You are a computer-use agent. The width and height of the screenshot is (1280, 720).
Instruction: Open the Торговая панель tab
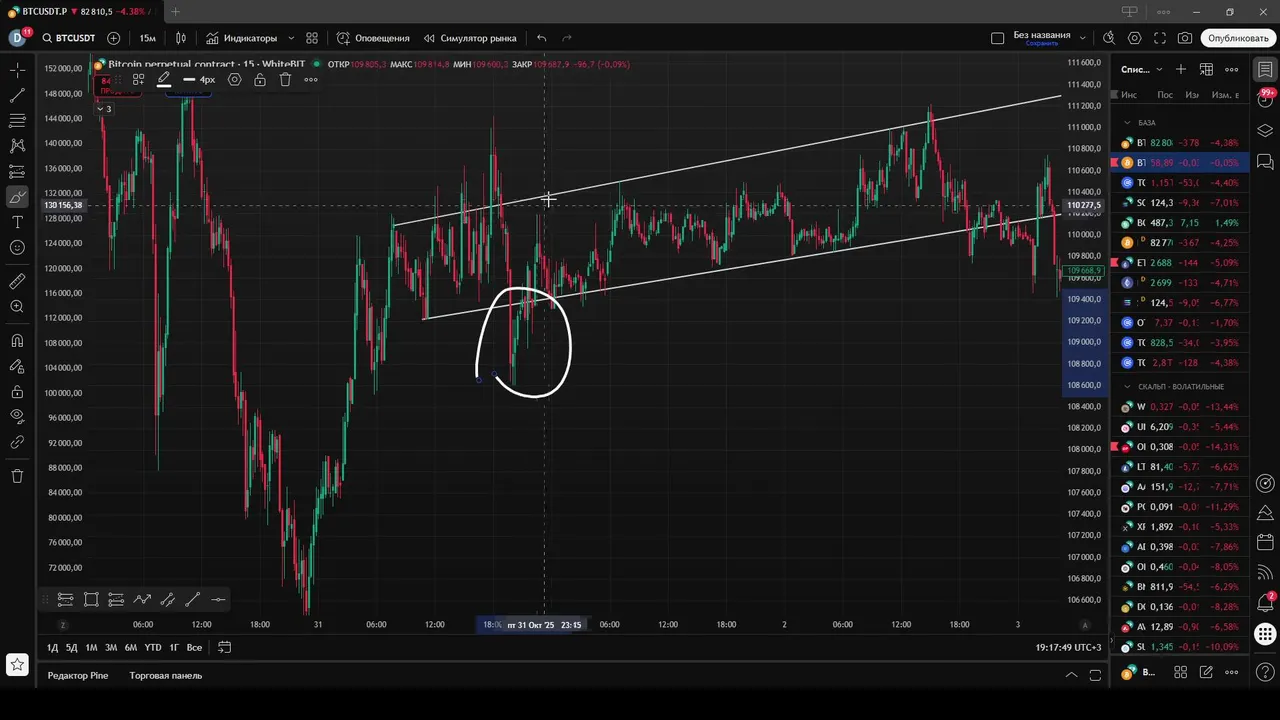click(x=165, y=675)
